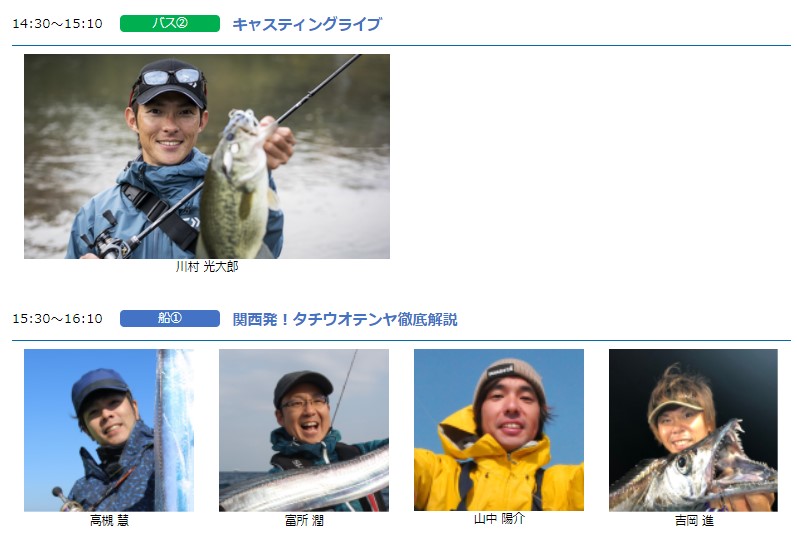797x542 pixels.
Task: Click the blue 船① category badge
Action: (x=170, y=318)
